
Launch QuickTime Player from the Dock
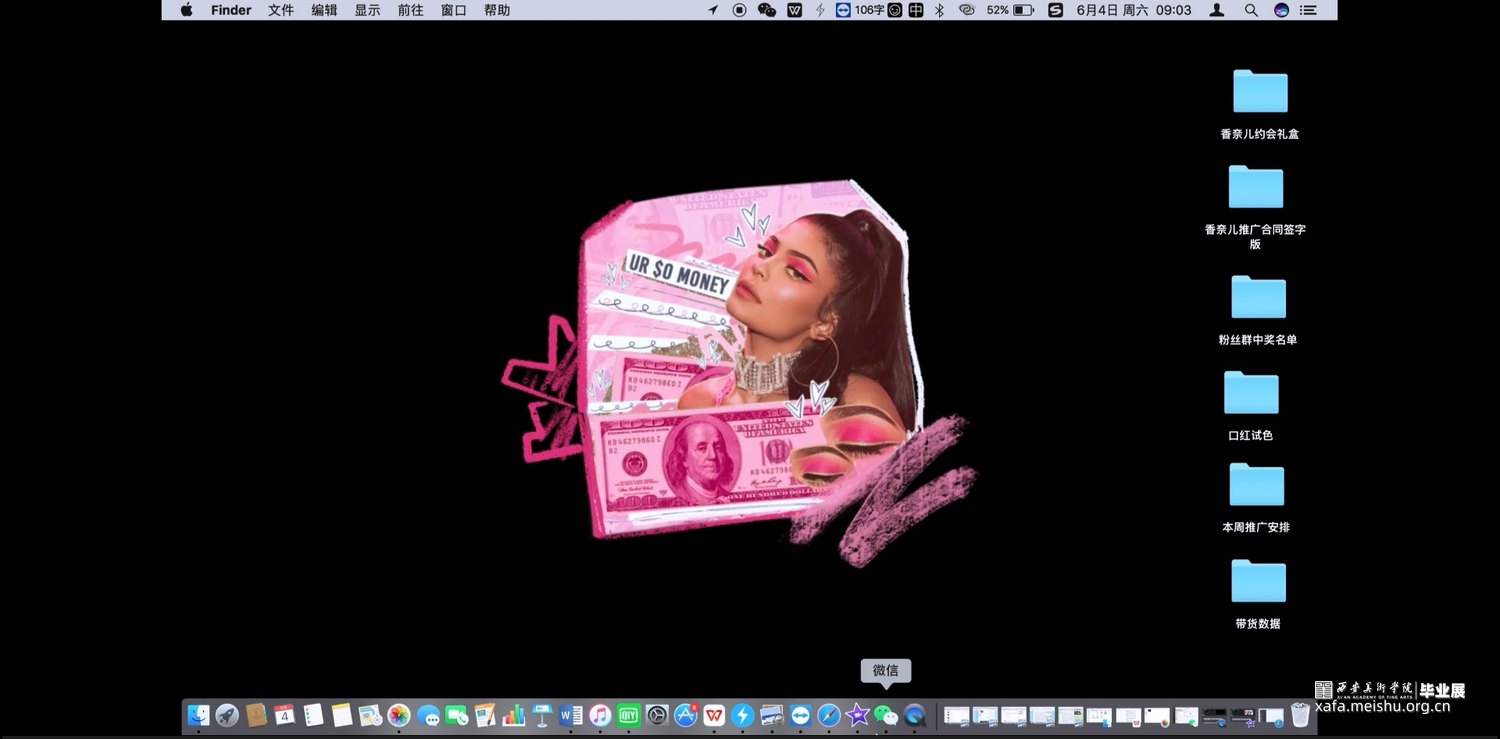click(914, 715)
